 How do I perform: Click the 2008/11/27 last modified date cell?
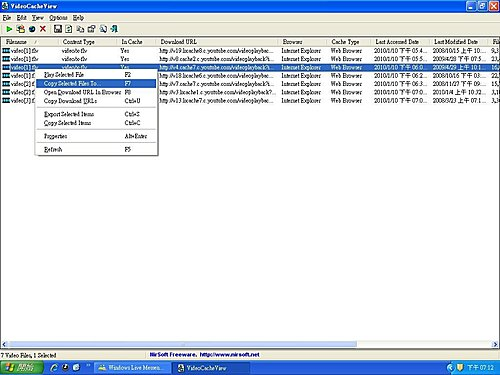tap(459, 84)
